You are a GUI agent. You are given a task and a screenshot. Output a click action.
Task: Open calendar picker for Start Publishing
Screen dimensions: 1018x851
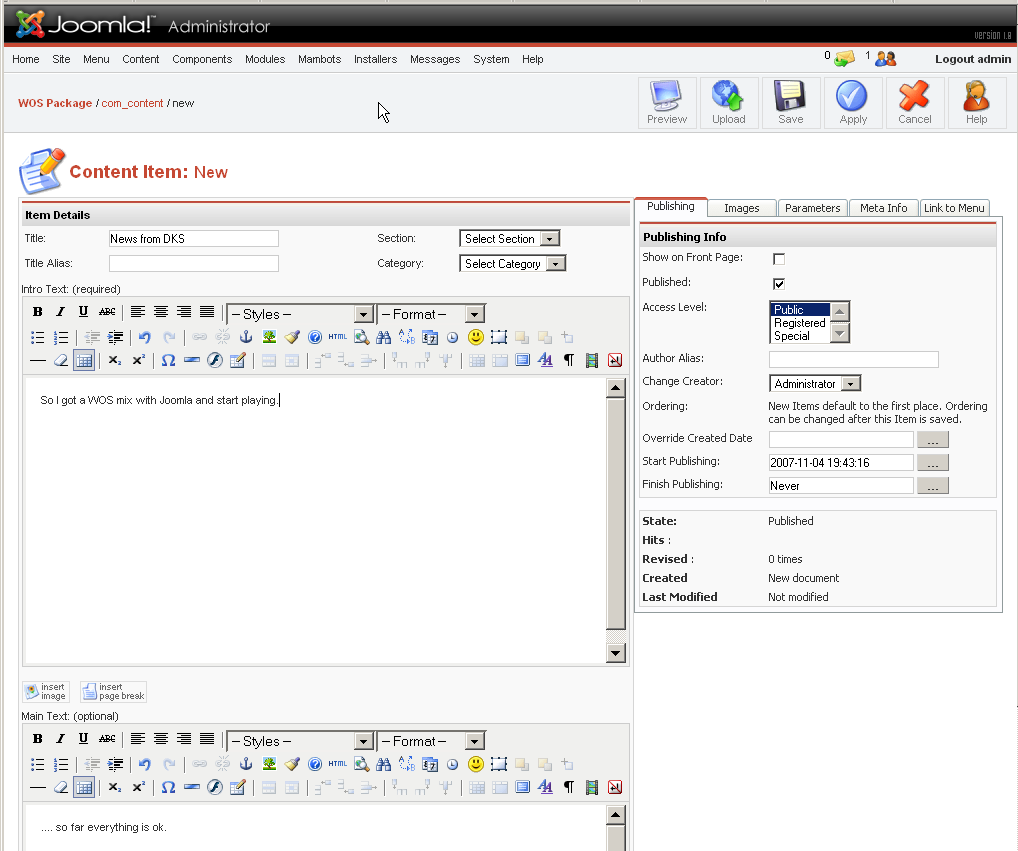933,463
